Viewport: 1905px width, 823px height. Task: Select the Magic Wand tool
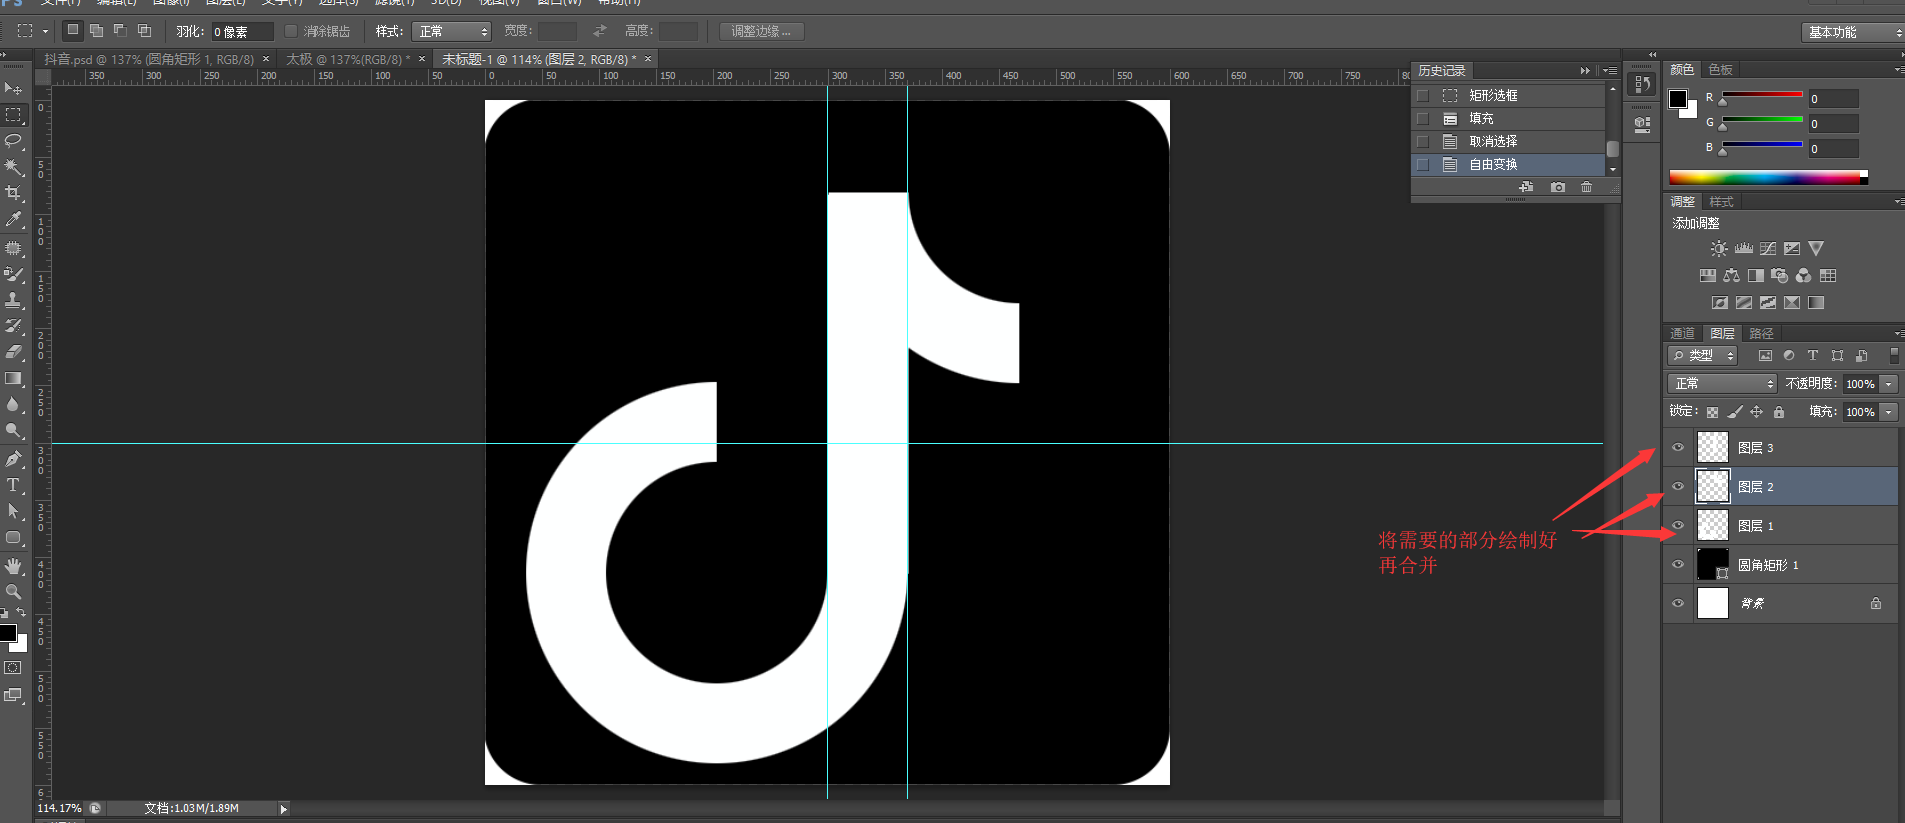pyautogui.click(x=13, y=167)
